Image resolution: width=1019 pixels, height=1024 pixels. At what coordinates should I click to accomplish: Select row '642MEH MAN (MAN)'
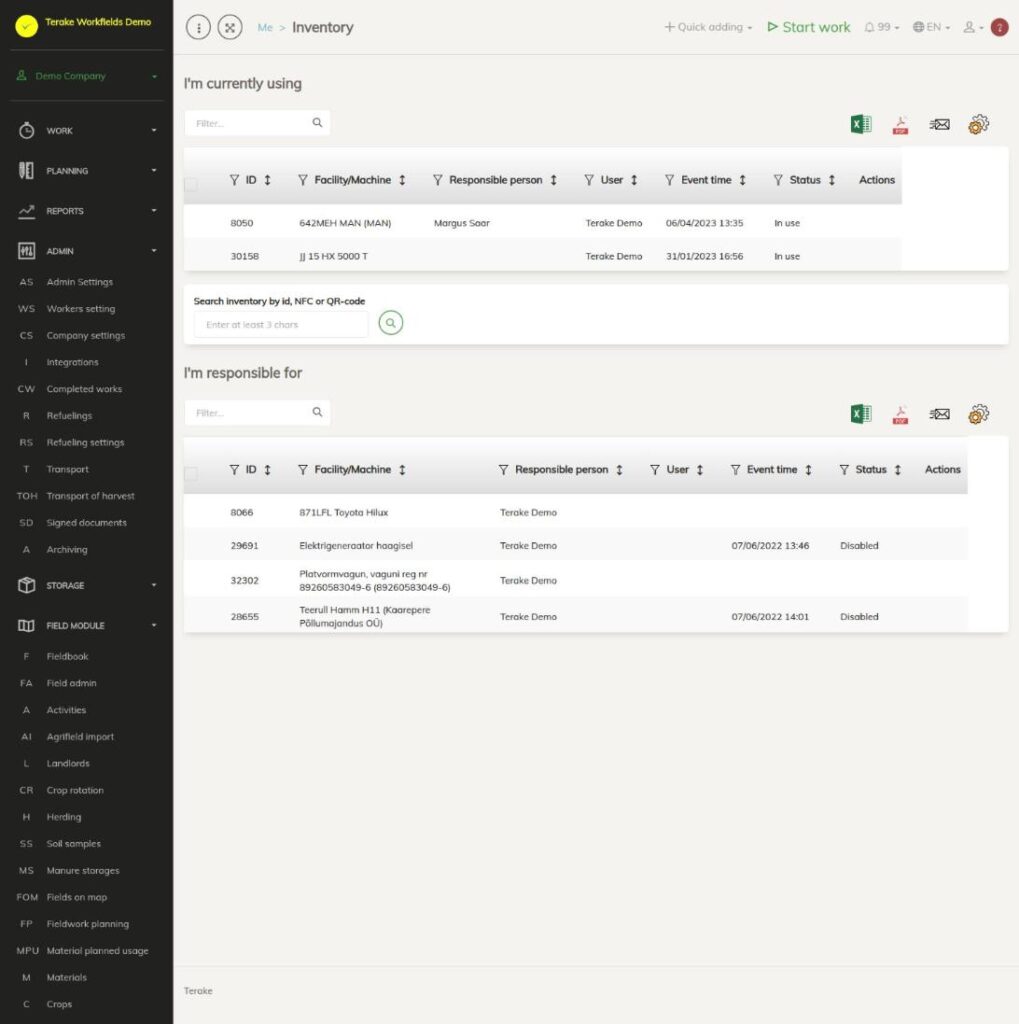(542, 223)
